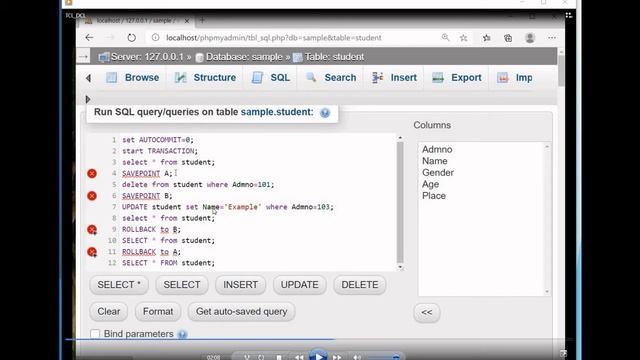Select Gender in the Columns list

coord(438,173)
